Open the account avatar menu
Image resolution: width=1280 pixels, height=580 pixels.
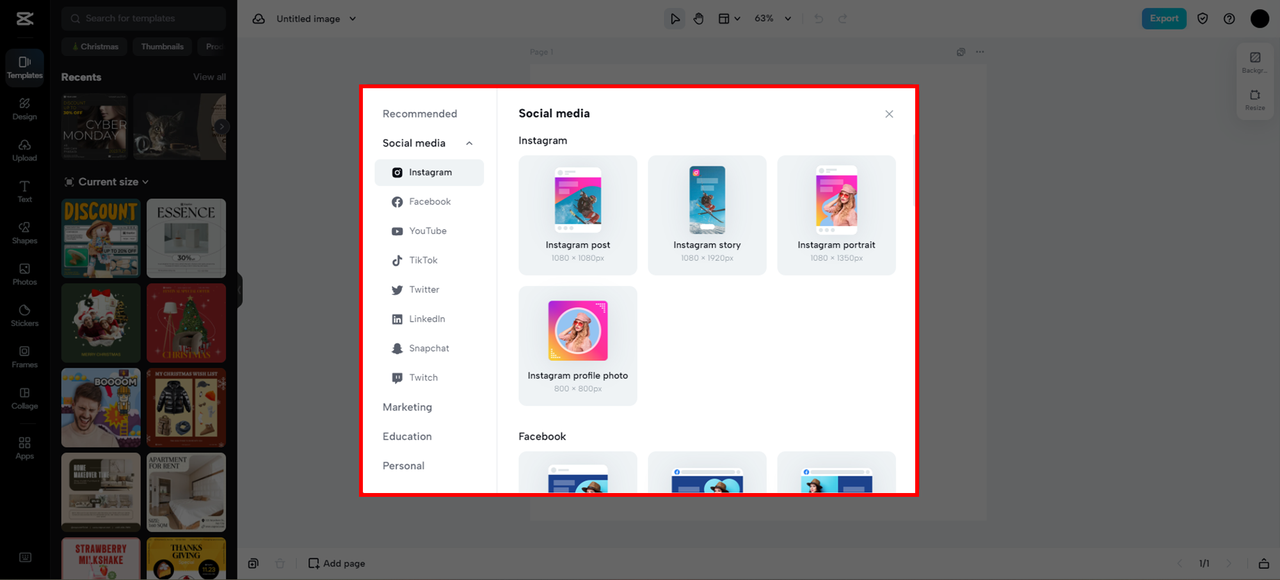tap(1259, 19)
